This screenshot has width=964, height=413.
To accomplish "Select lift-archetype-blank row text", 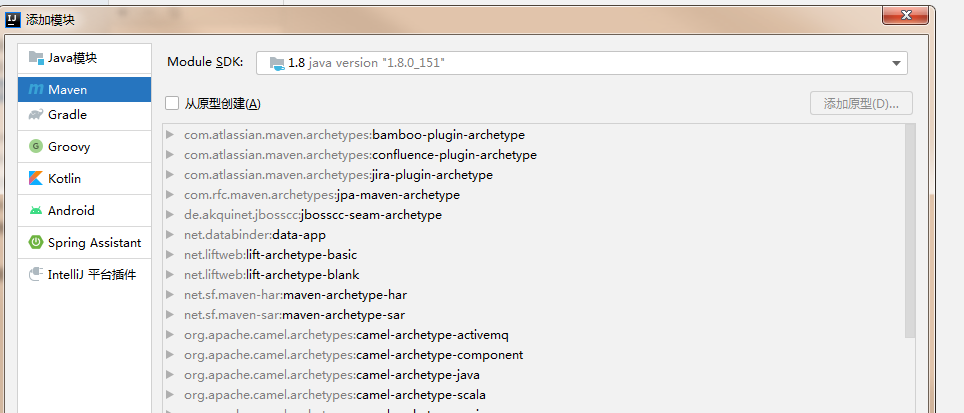I will point(272,275).
